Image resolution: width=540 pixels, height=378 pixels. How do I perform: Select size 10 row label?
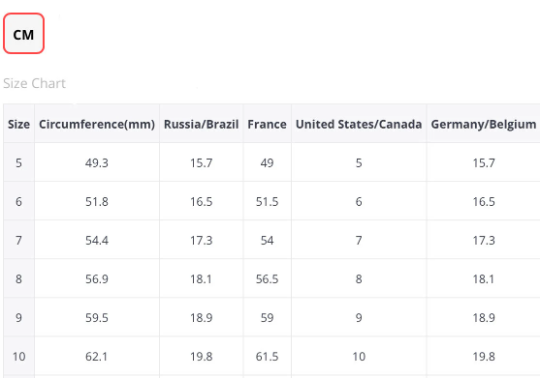(x=19, y=356)
